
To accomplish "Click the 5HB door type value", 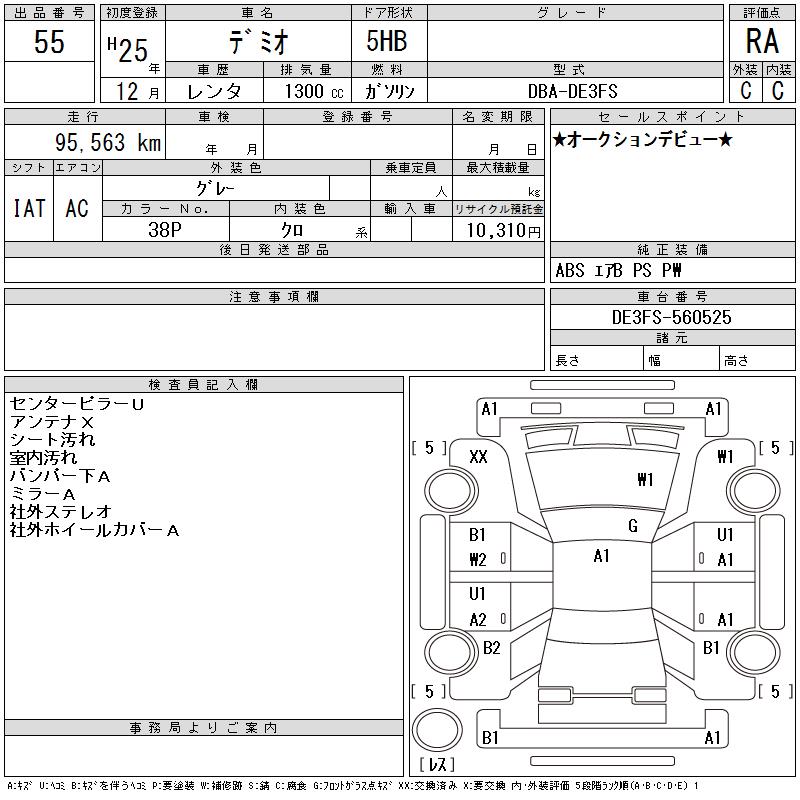I will click(389, 42).
